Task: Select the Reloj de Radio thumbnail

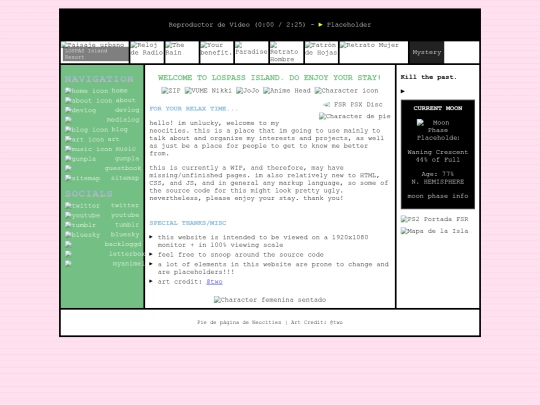Action: click(x=147, y=52)
